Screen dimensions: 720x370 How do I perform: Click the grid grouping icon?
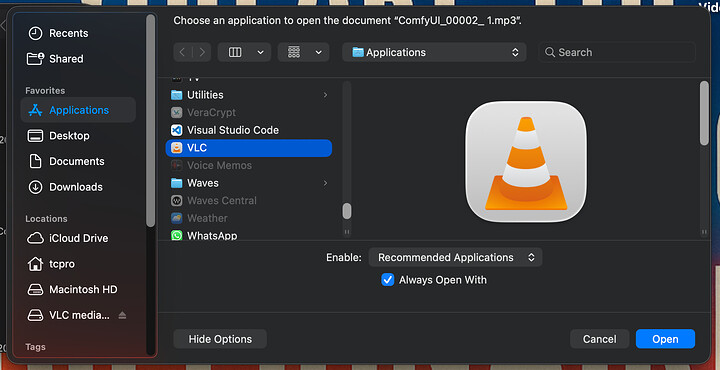point(294,52)
